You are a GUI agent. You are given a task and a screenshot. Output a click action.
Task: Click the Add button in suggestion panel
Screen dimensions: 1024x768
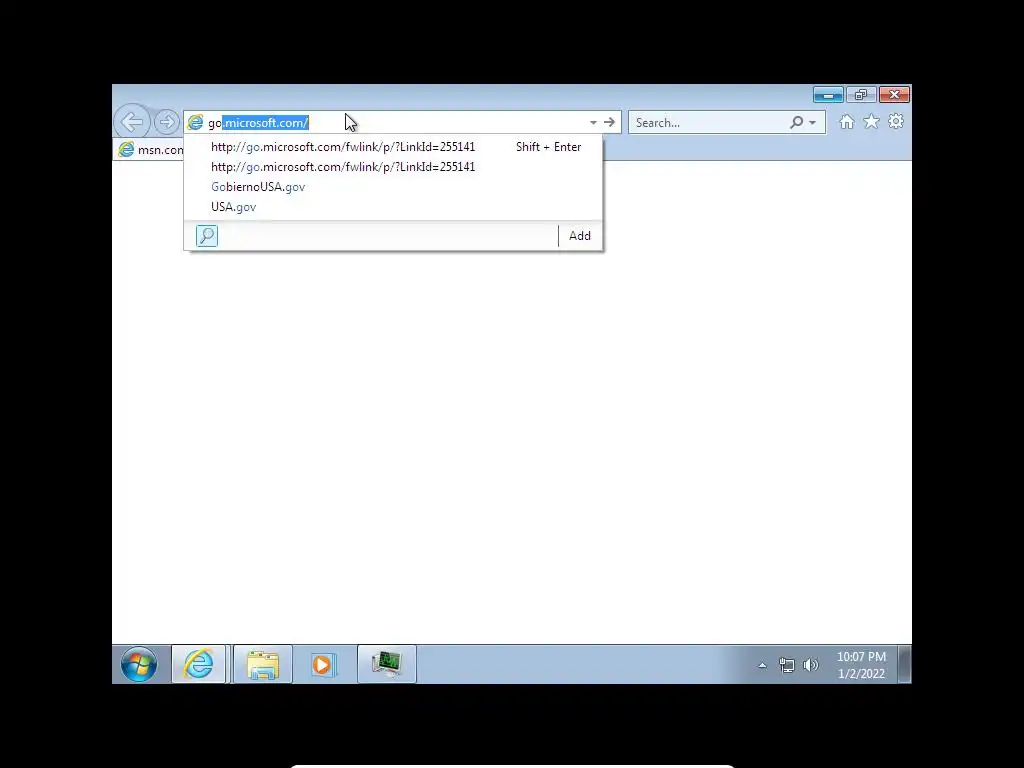click(580, 236)
